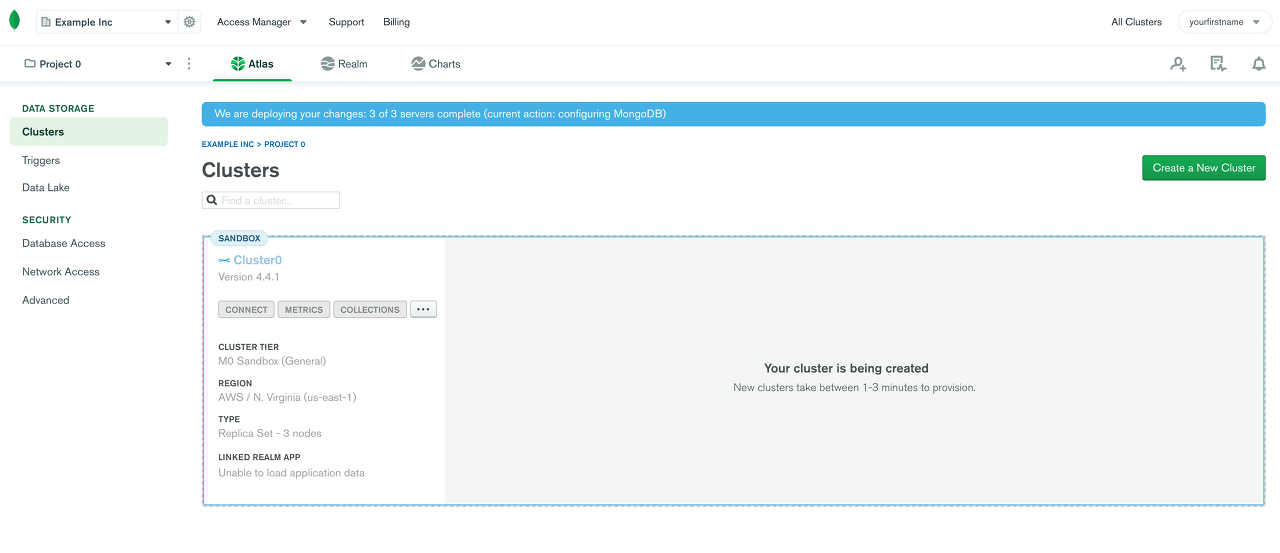This screenshot has width=1280, height=553.
Task: Switch to the Realm tab
Action: tap(344, 64)
